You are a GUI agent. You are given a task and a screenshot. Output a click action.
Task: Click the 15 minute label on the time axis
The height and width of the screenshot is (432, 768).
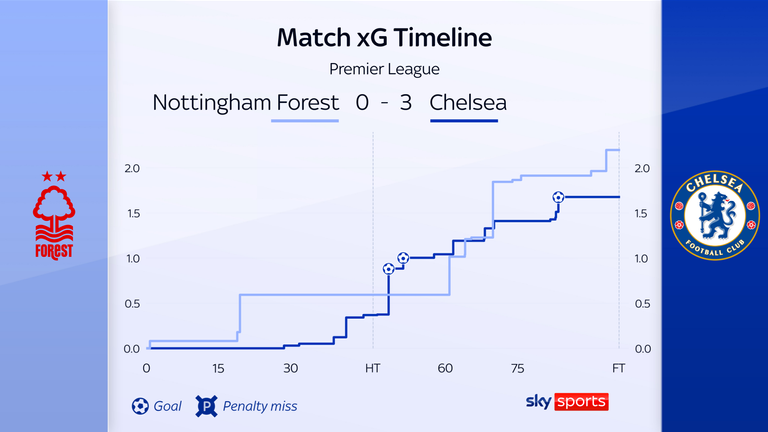point(219,369)
